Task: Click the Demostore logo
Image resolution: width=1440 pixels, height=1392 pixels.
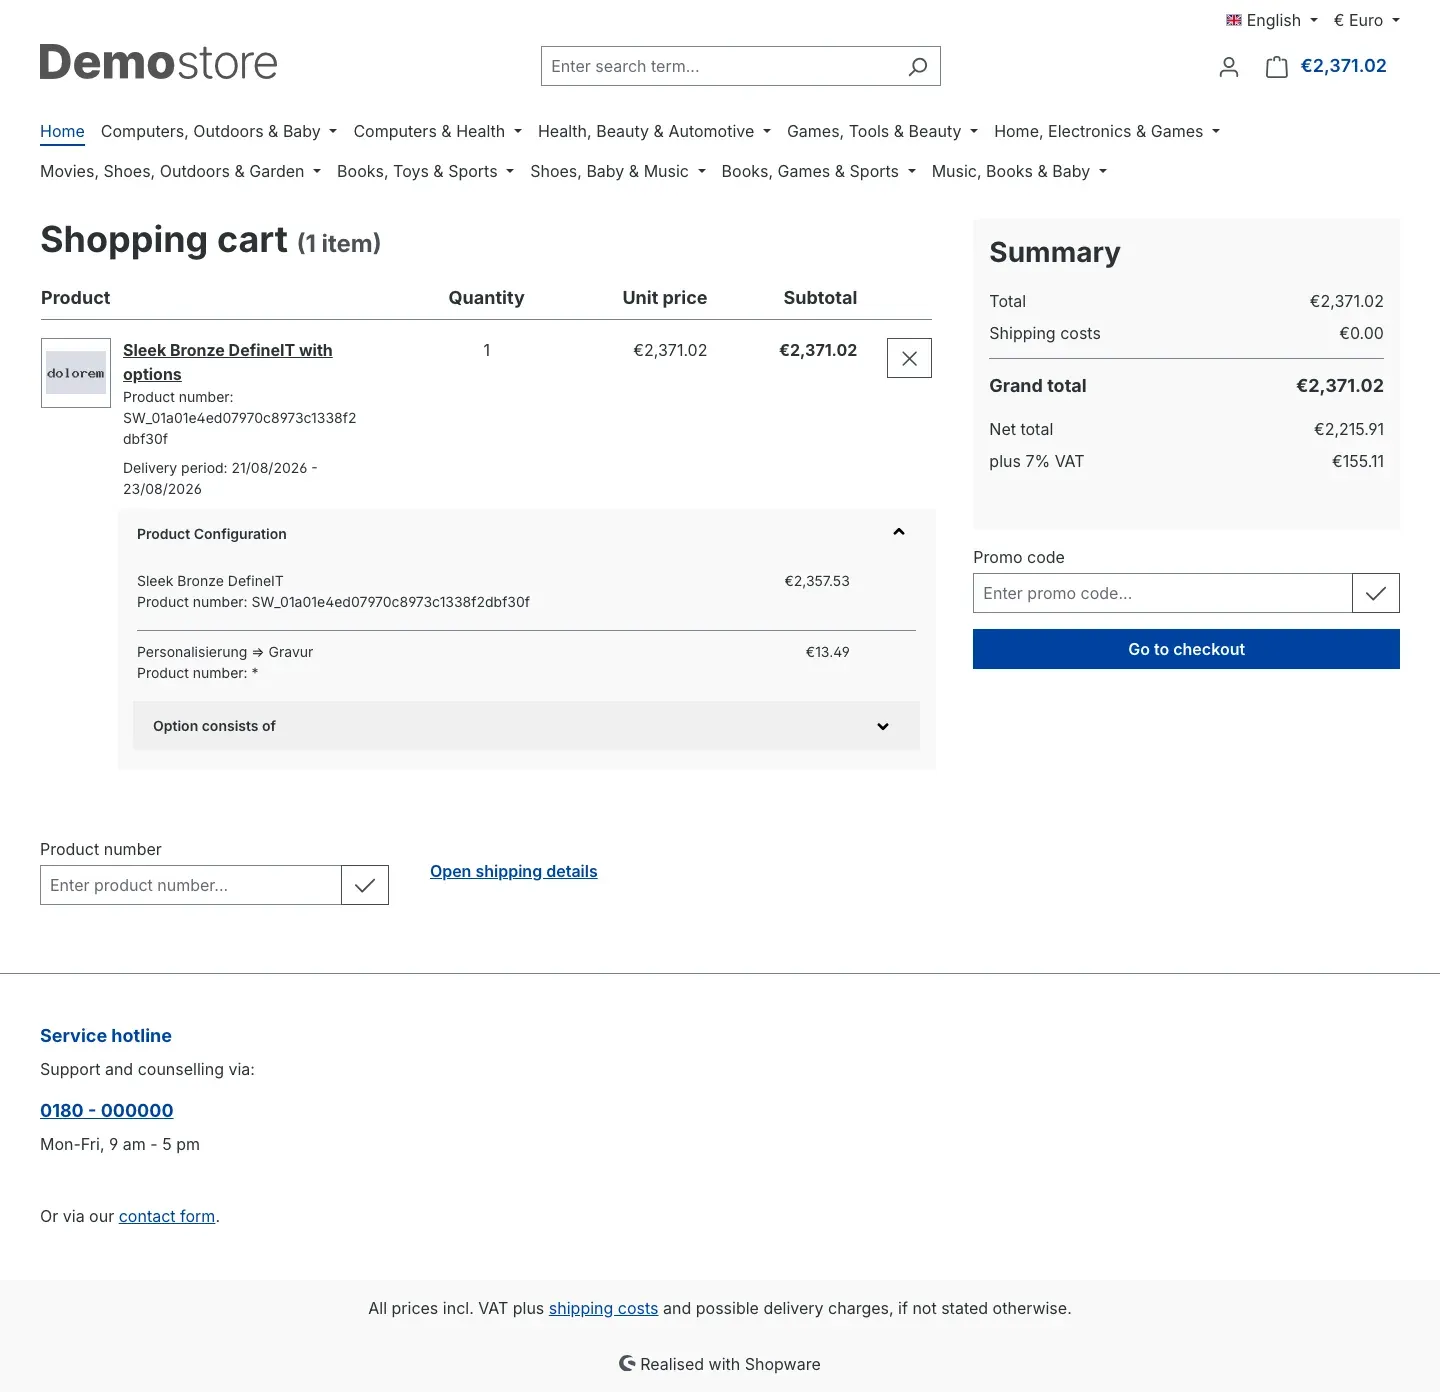Action: 158,62
